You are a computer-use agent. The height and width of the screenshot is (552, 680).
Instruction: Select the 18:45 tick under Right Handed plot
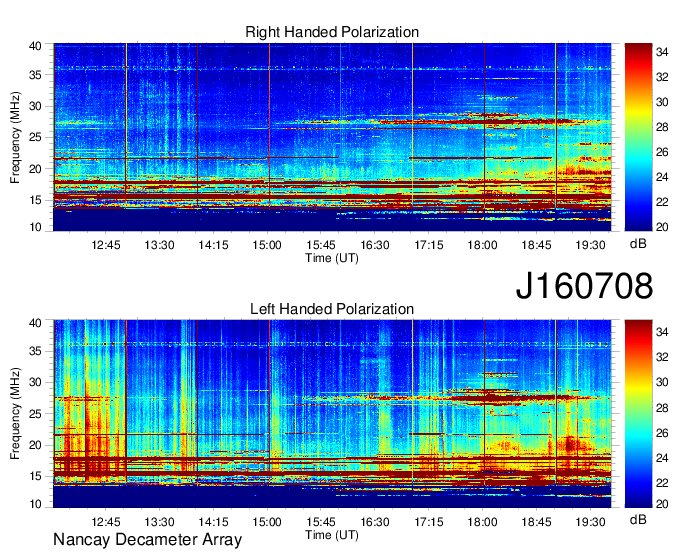pyautogui.click(x=536, y=245)
